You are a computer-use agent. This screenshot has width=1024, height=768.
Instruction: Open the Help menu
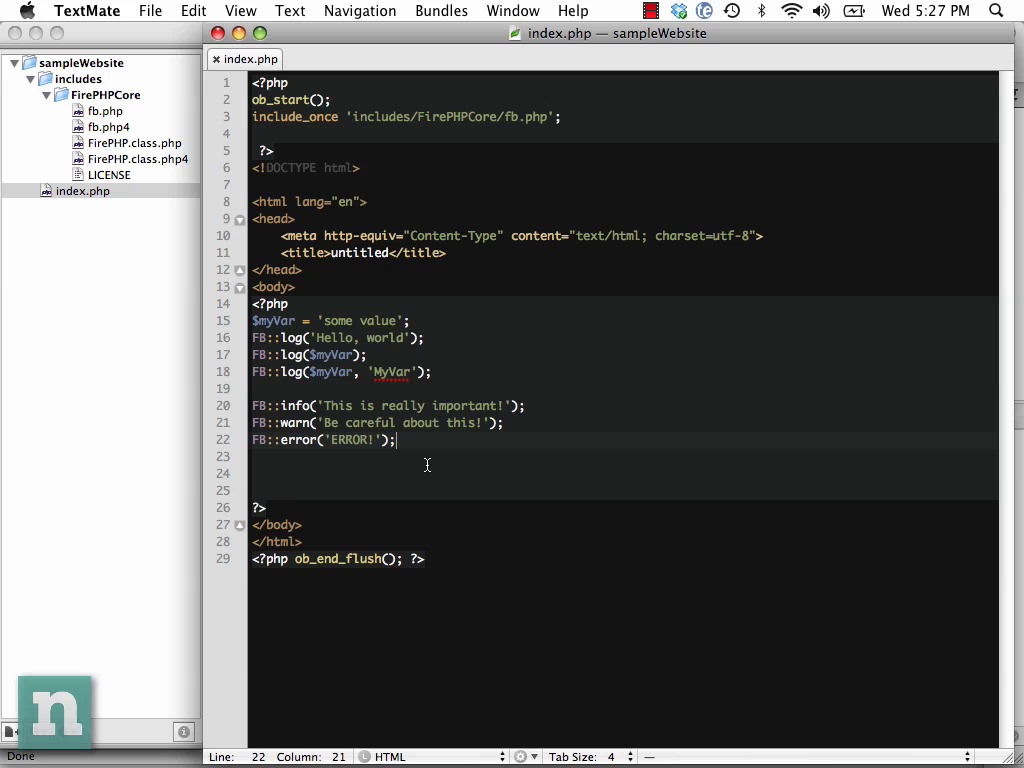(x=573, y=10)
